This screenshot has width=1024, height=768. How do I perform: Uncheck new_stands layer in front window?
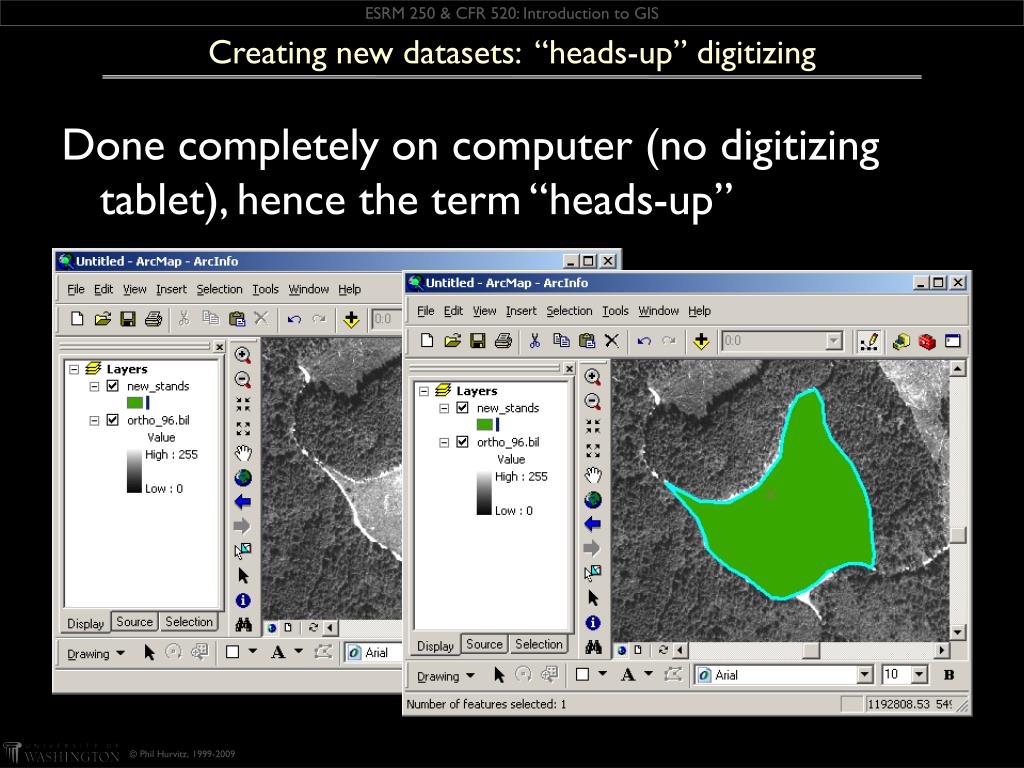pos(462,408)
